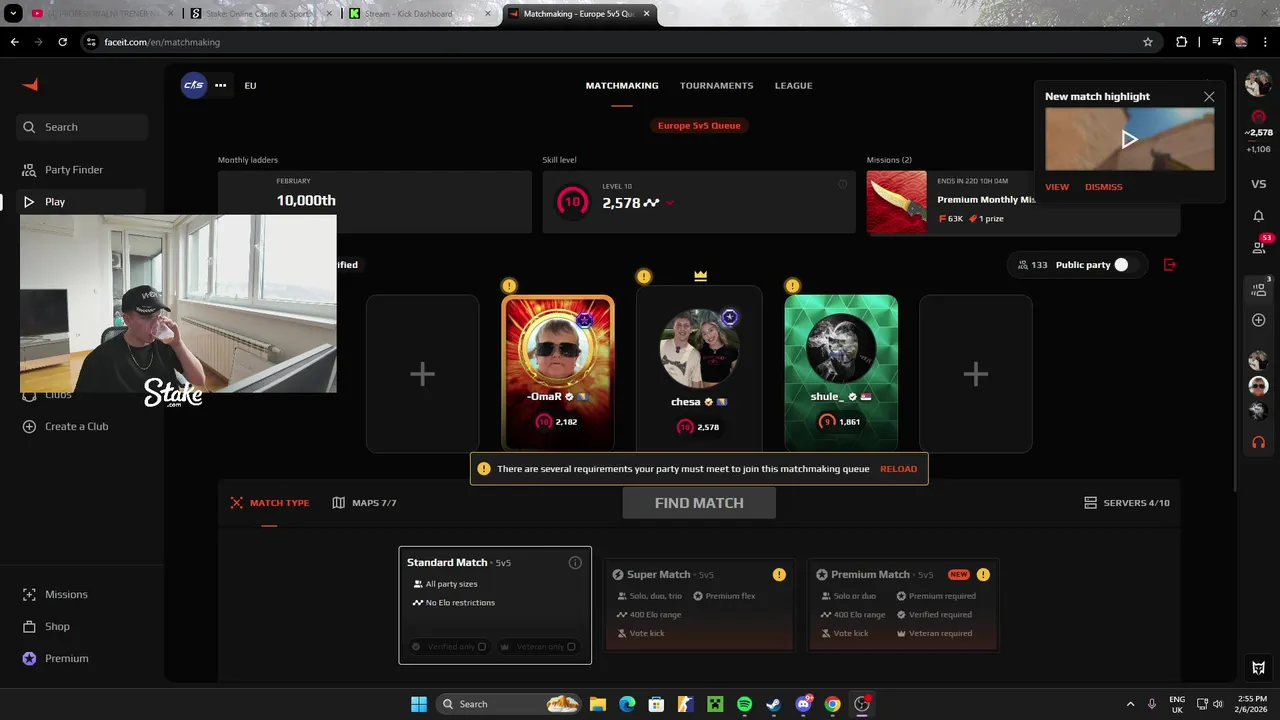Click the Europe 5v5 Queue badge

pos(699,126)
